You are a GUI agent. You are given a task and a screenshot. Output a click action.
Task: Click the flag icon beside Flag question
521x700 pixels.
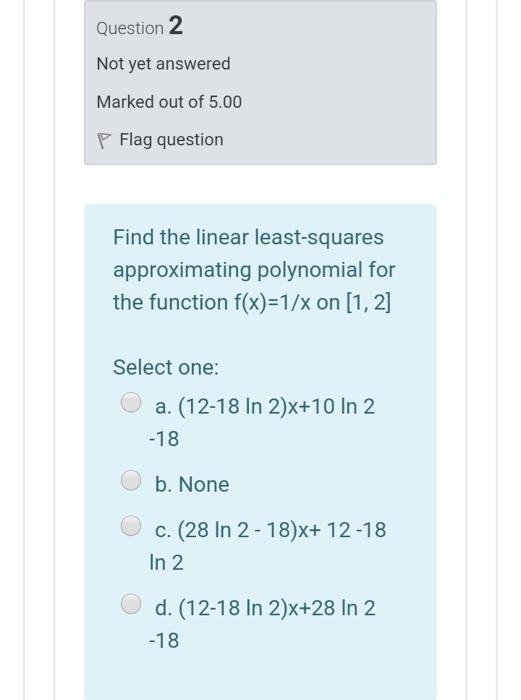(103, 141)
